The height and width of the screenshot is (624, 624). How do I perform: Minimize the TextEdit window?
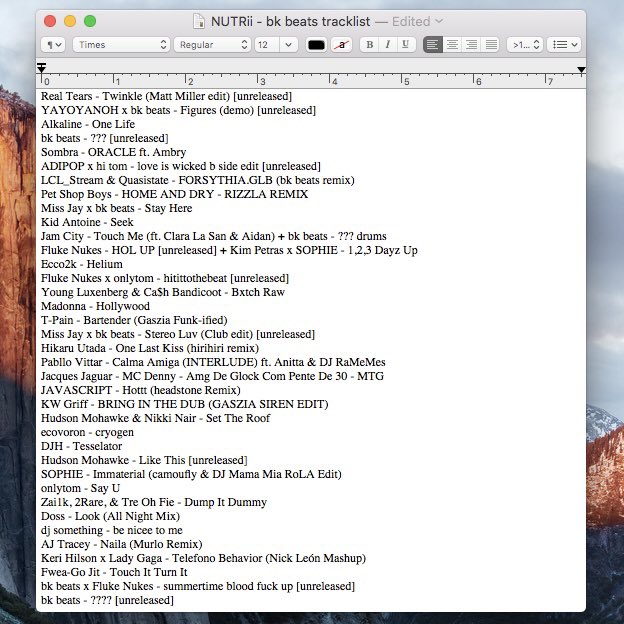[70, 21]
